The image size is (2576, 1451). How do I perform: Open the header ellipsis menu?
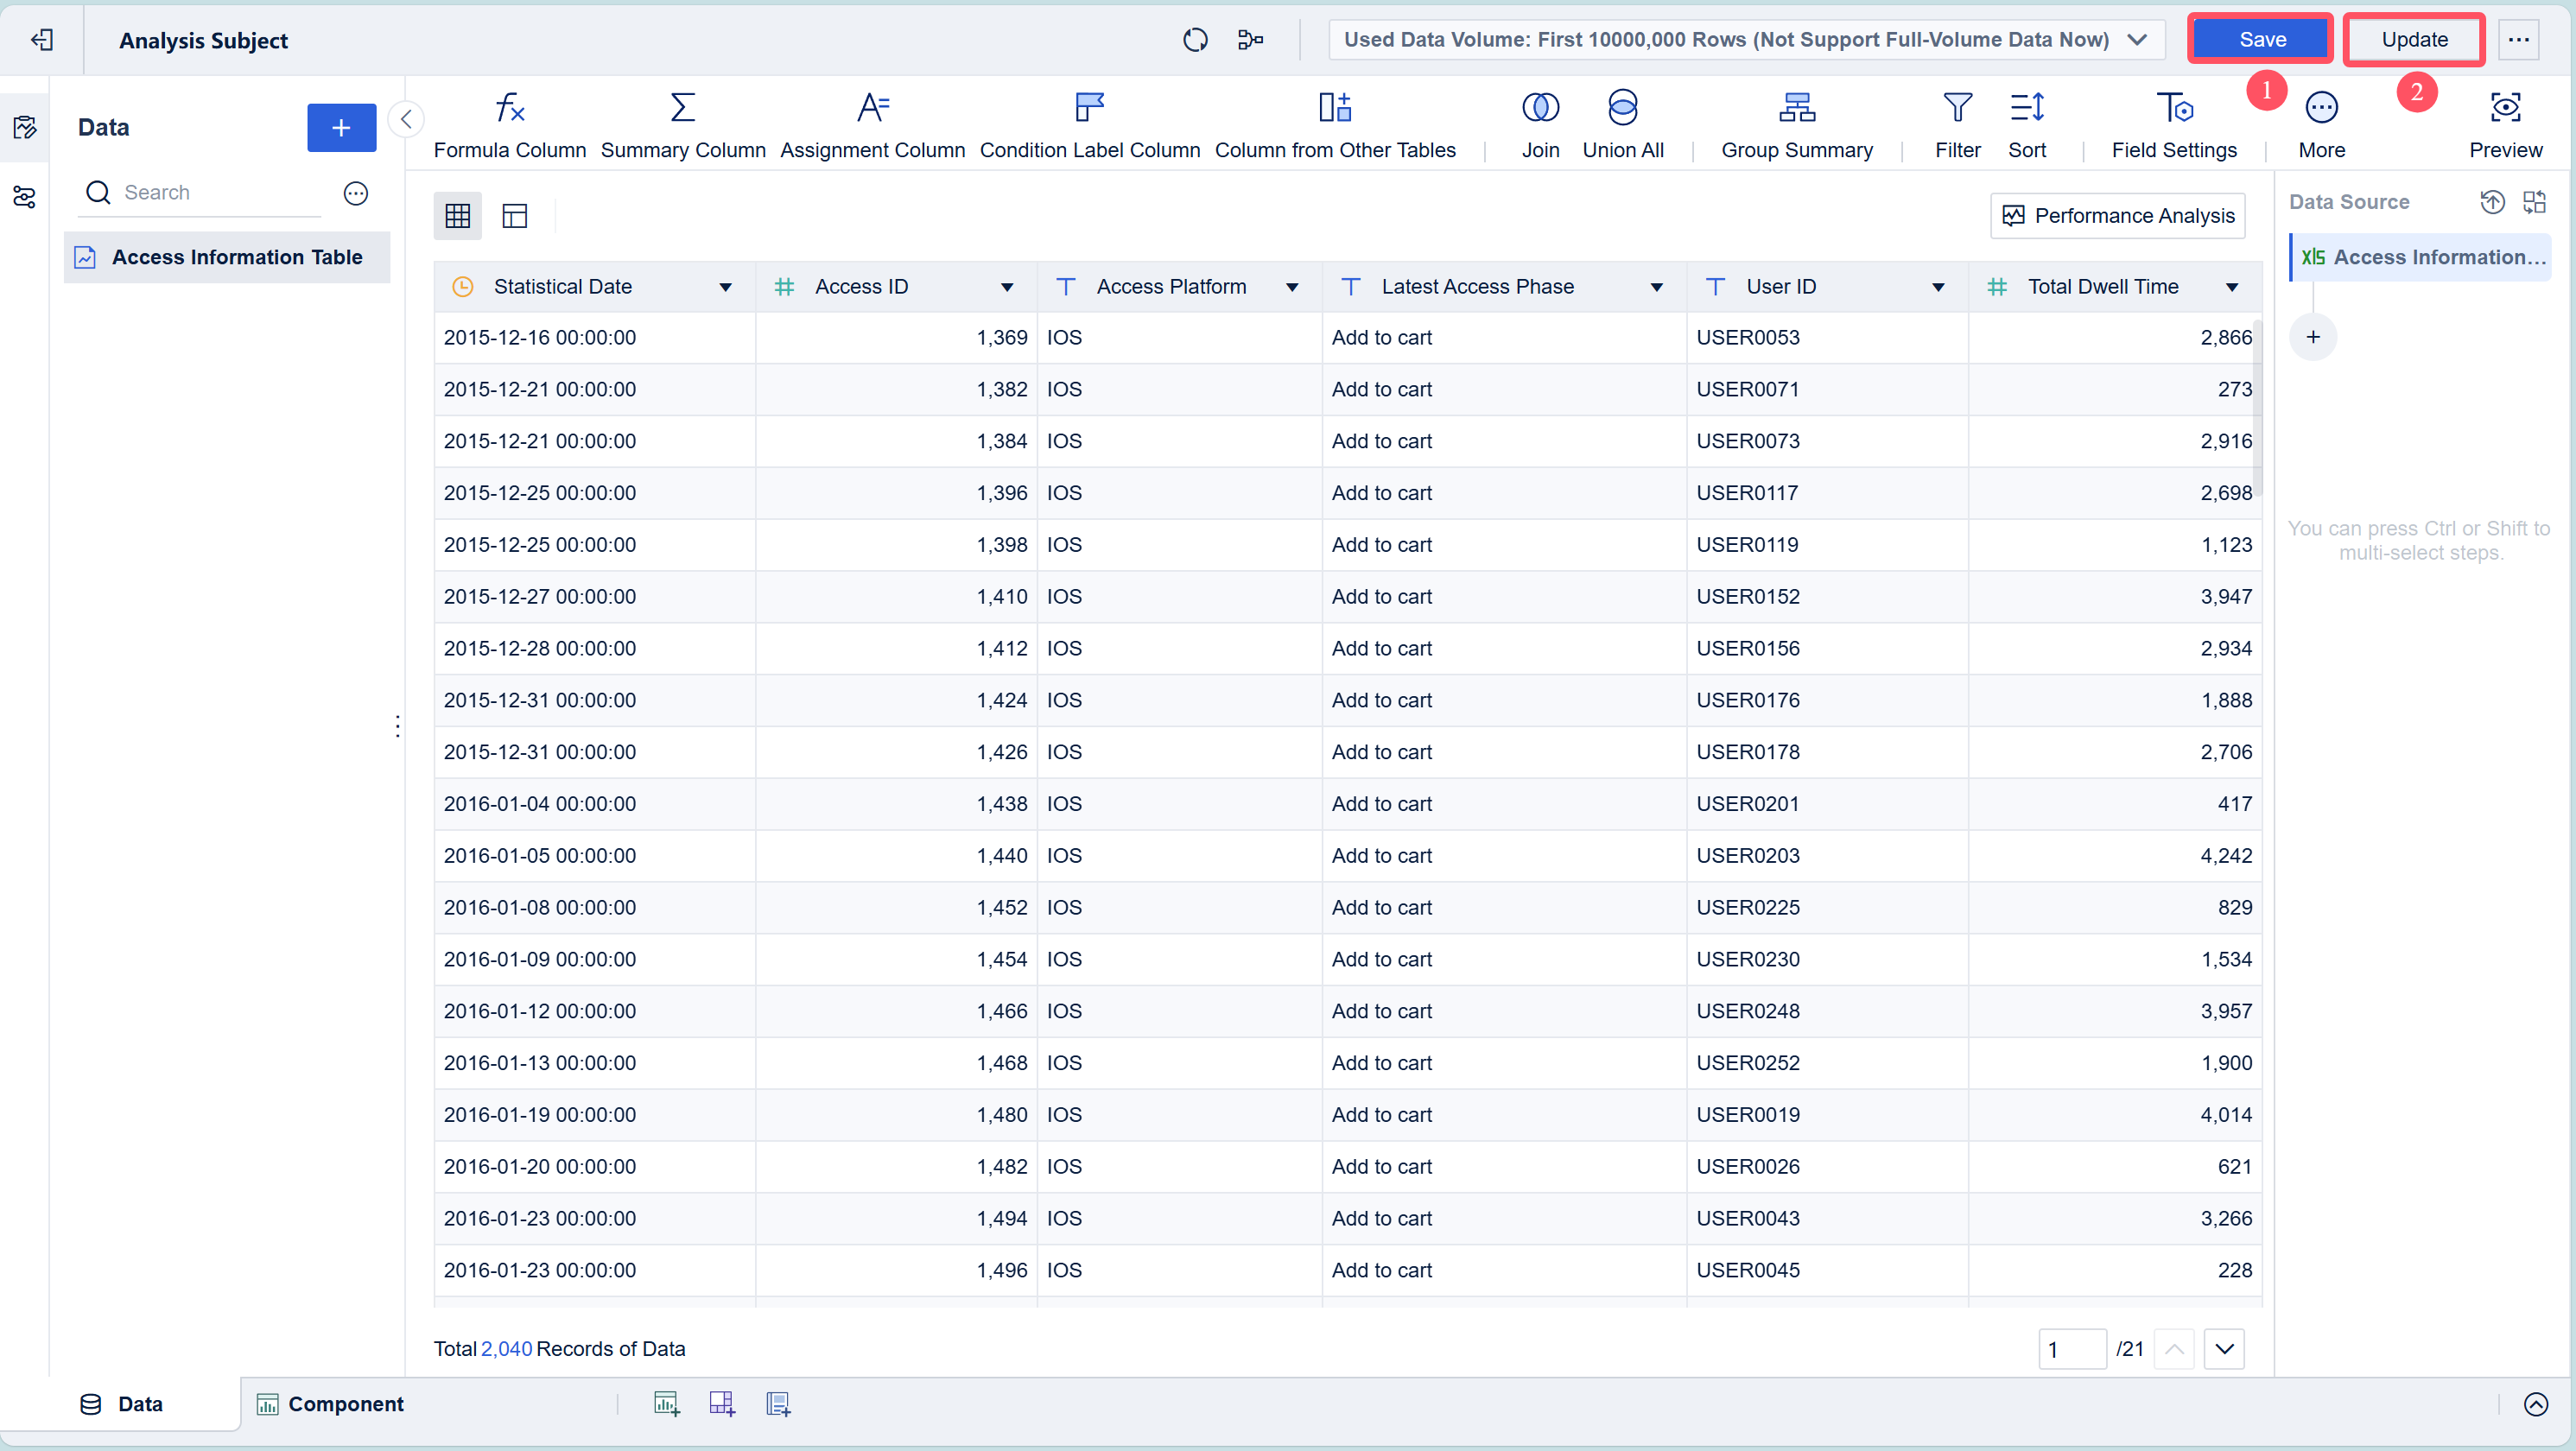2518,39
